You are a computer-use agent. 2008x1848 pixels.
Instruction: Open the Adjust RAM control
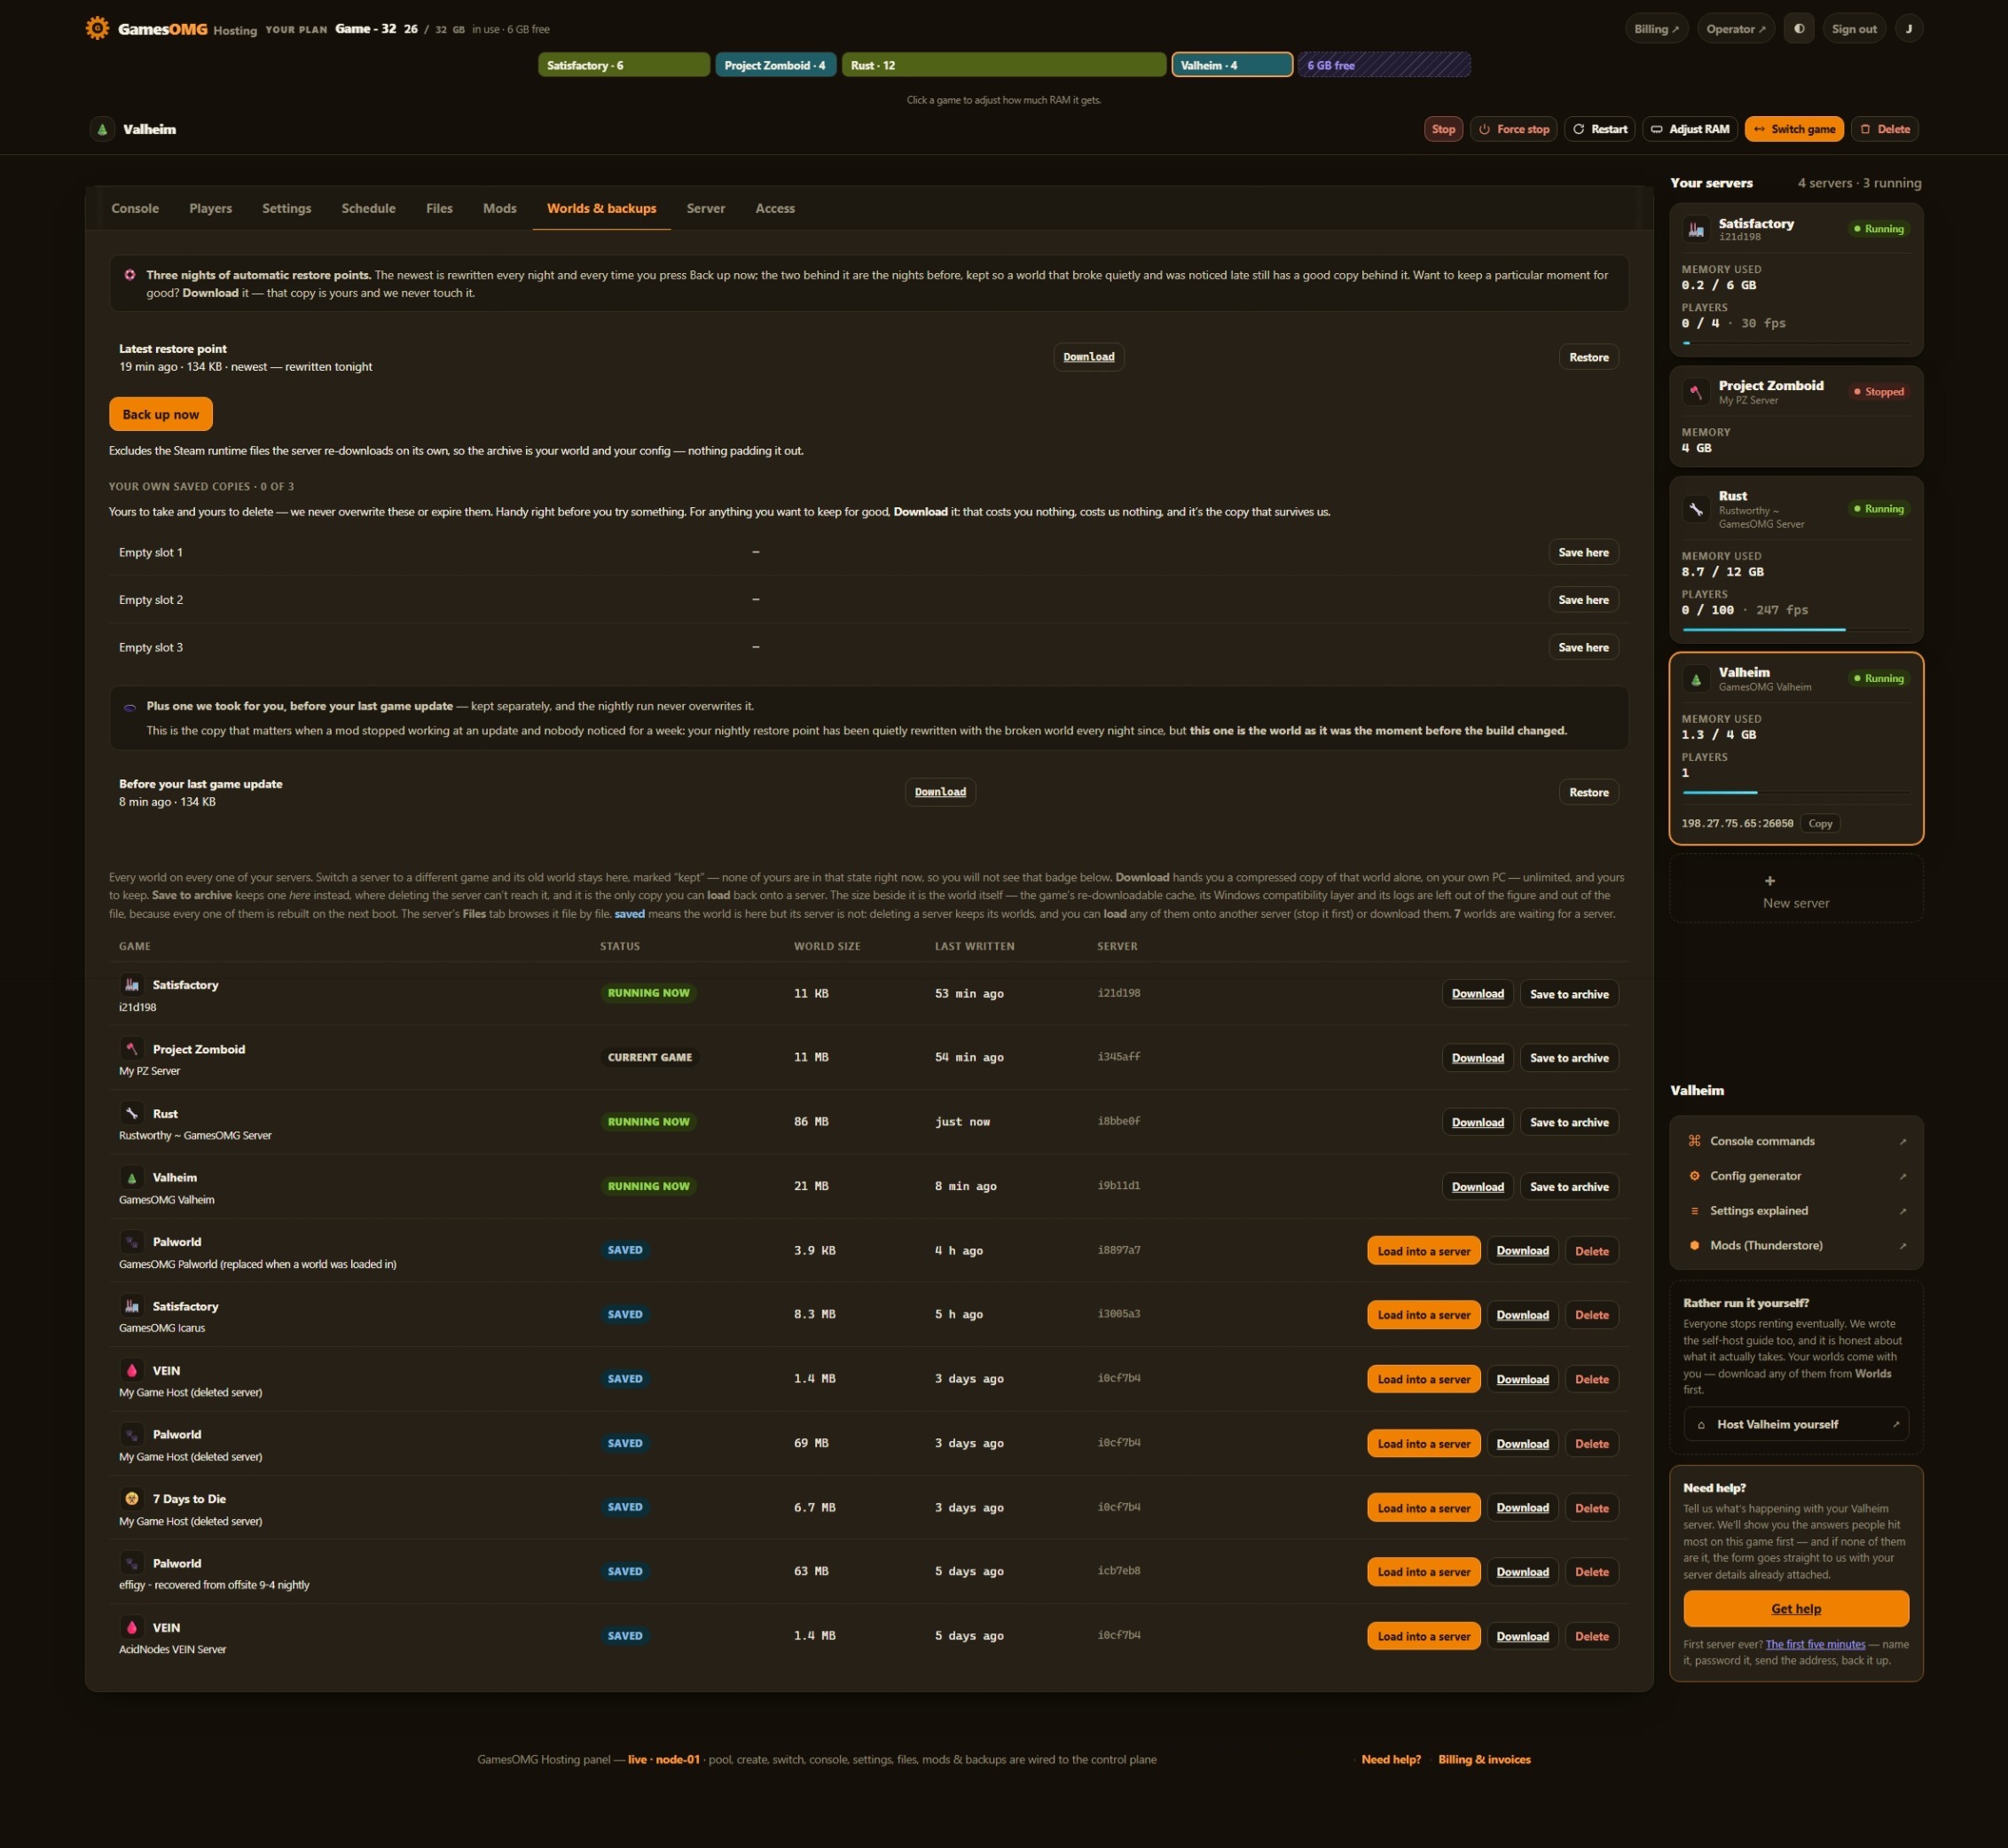pos(1689,129)
